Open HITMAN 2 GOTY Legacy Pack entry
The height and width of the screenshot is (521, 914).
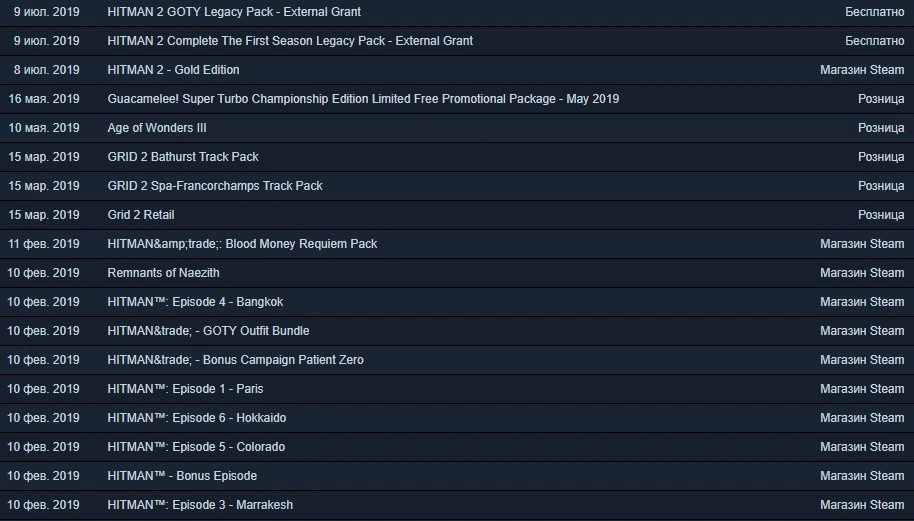pyautogui.click(x=234, y=12)
